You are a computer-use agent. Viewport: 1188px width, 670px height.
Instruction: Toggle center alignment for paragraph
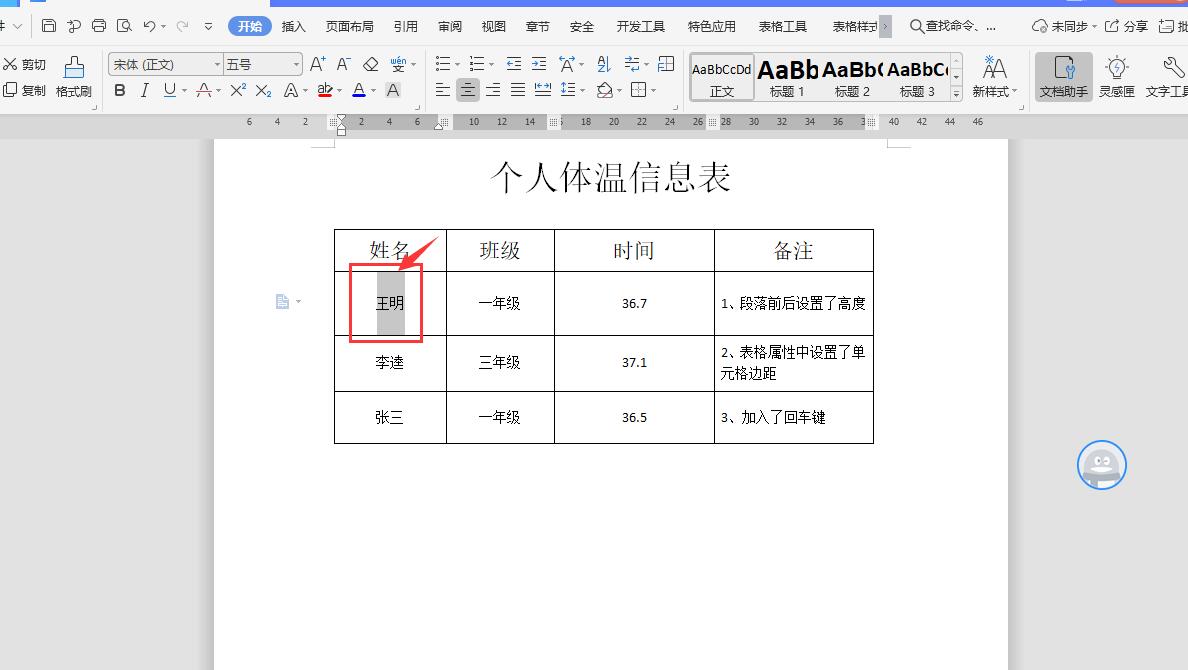(467, 90)
